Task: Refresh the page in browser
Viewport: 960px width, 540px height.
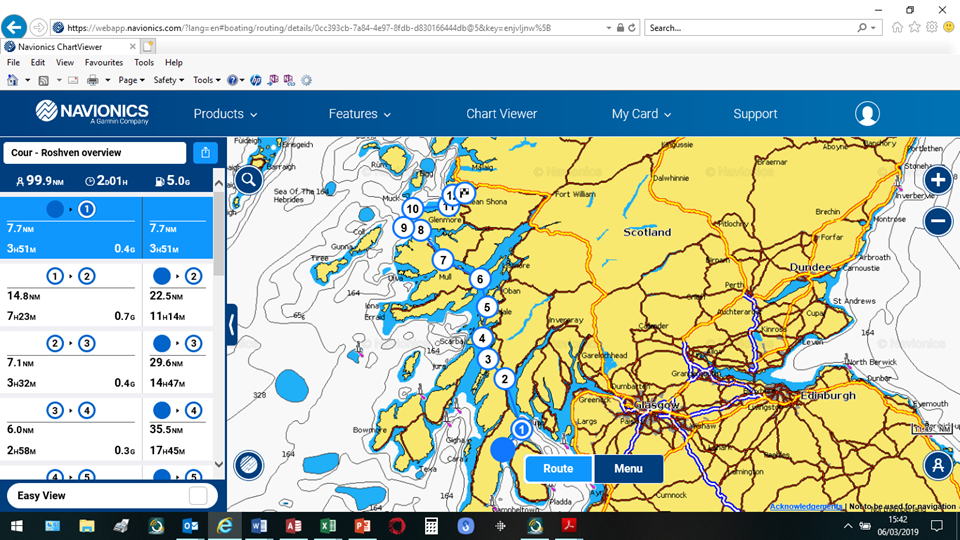Action: pyautogui.click(x=632, y=28)
